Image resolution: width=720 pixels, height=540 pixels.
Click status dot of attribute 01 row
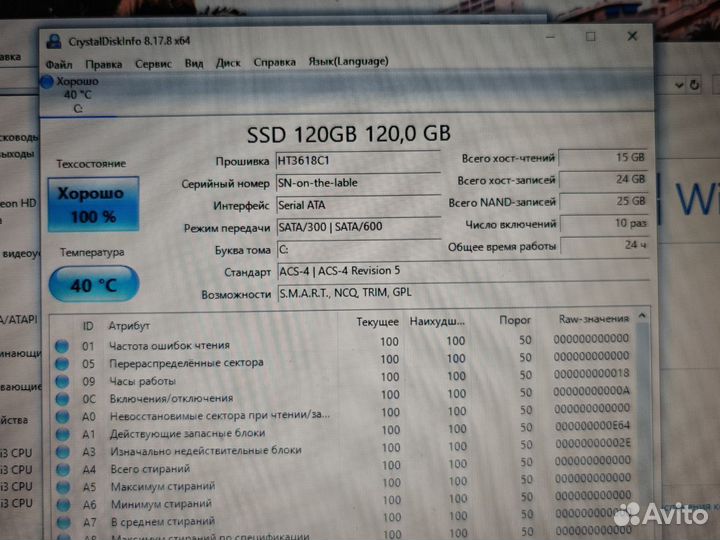point(62,346)
